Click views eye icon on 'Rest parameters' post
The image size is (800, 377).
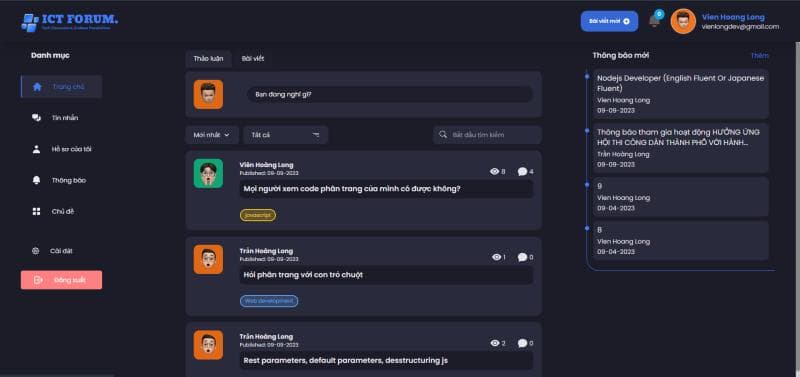494,343
